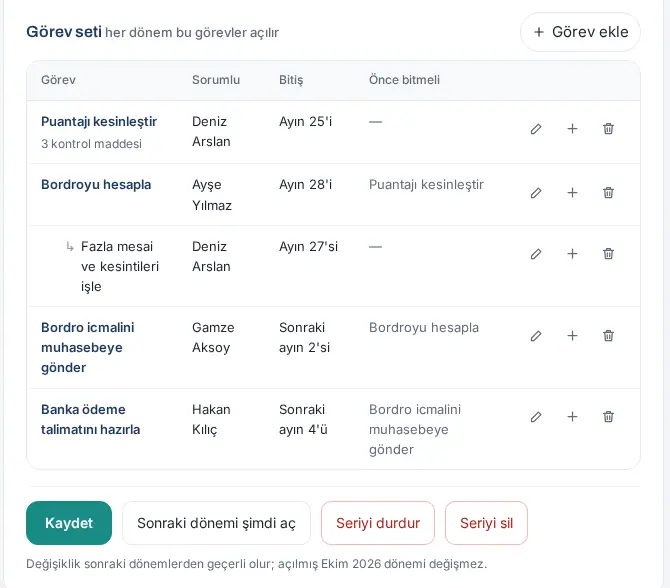
Task: Delete the Puantajı kesinleştir task
Action: [608, 129]
